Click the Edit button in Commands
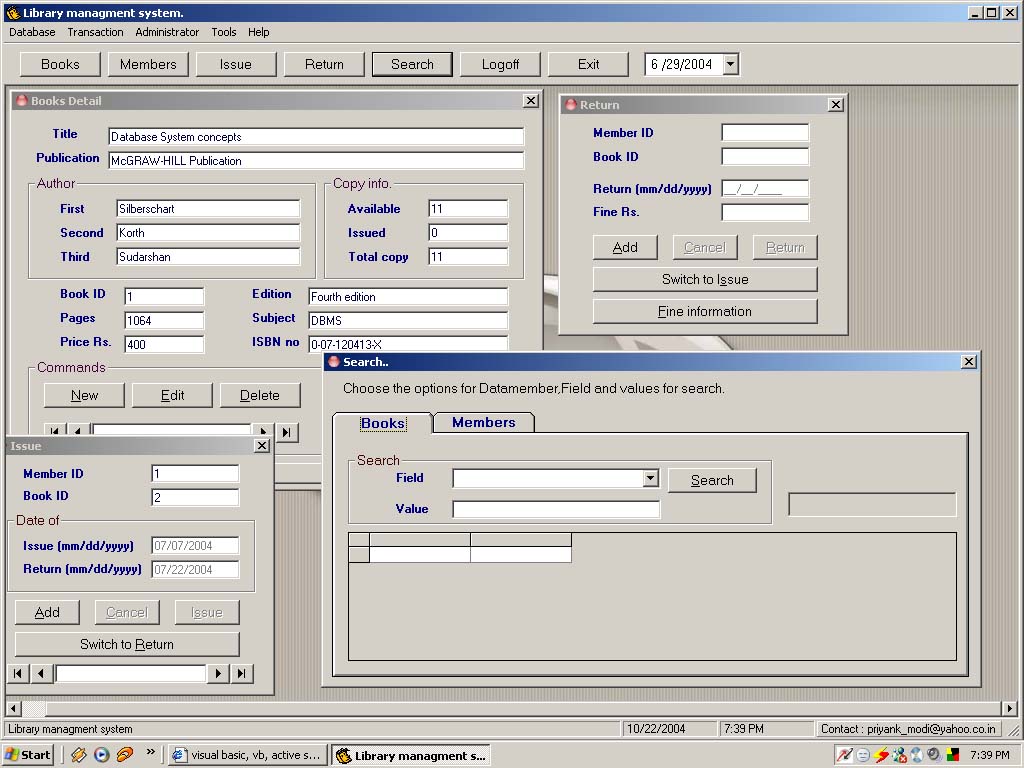The image size is (1024, 768). pos(172,395)
